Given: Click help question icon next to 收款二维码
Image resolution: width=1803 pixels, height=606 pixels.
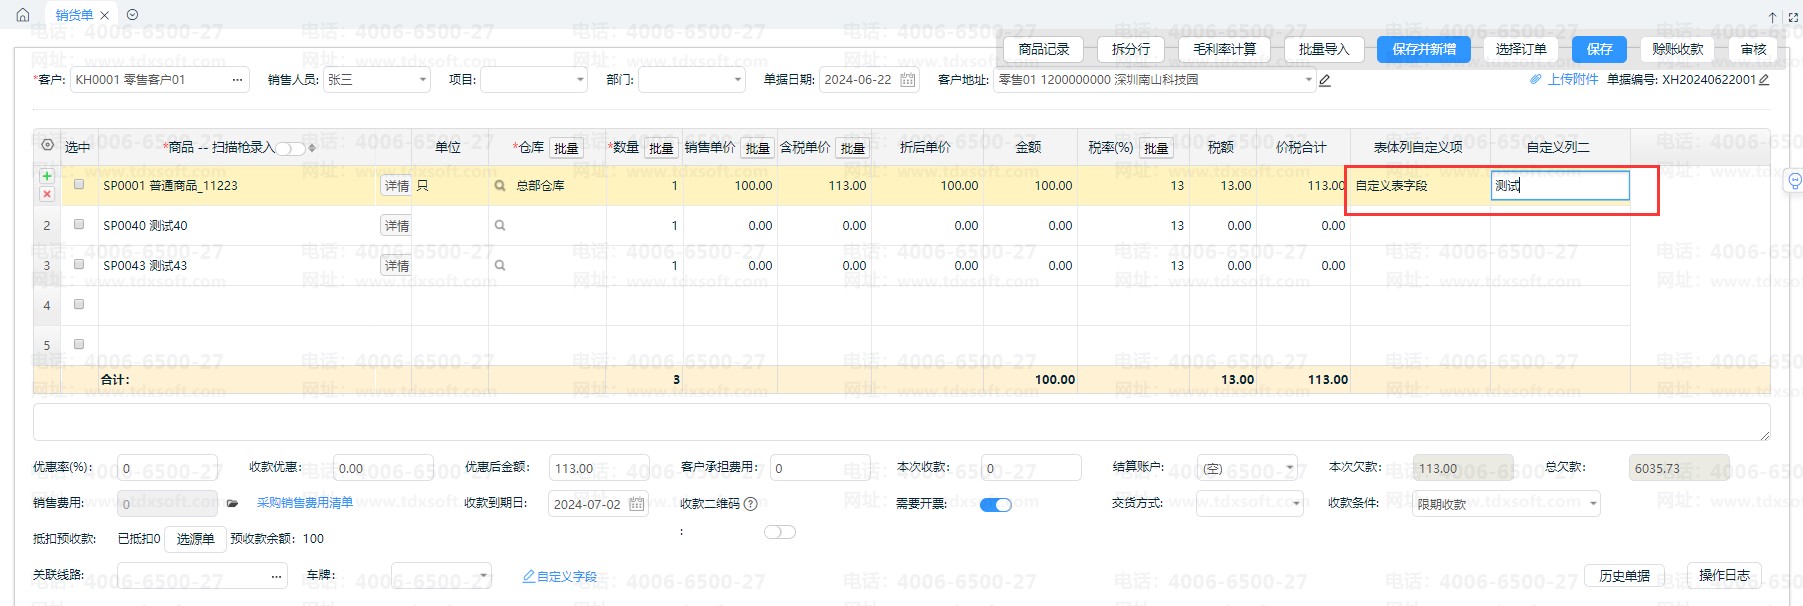Looking at the screenshot, I should pyautogui.click(x=751, y=504).
